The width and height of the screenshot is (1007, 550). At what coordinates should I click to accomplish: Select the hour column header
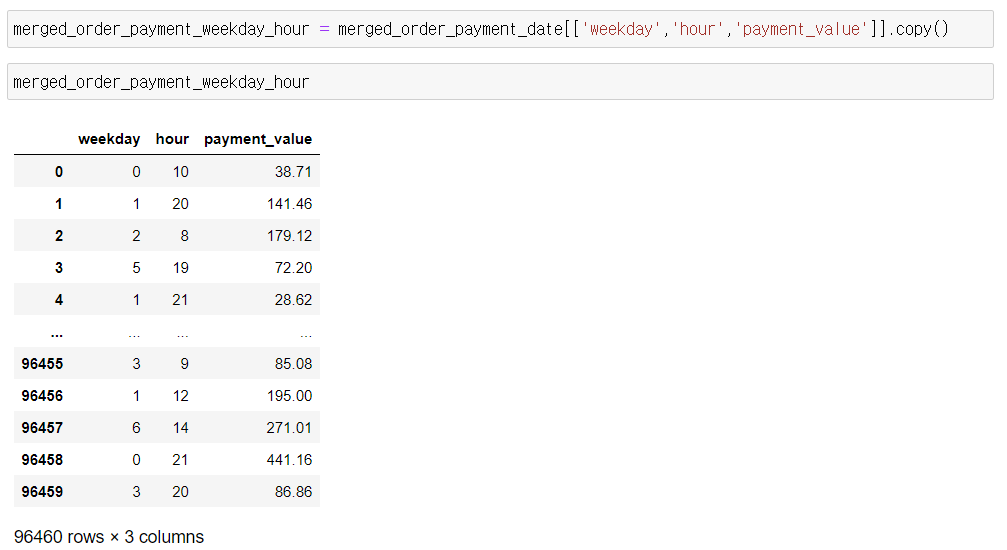172,139
